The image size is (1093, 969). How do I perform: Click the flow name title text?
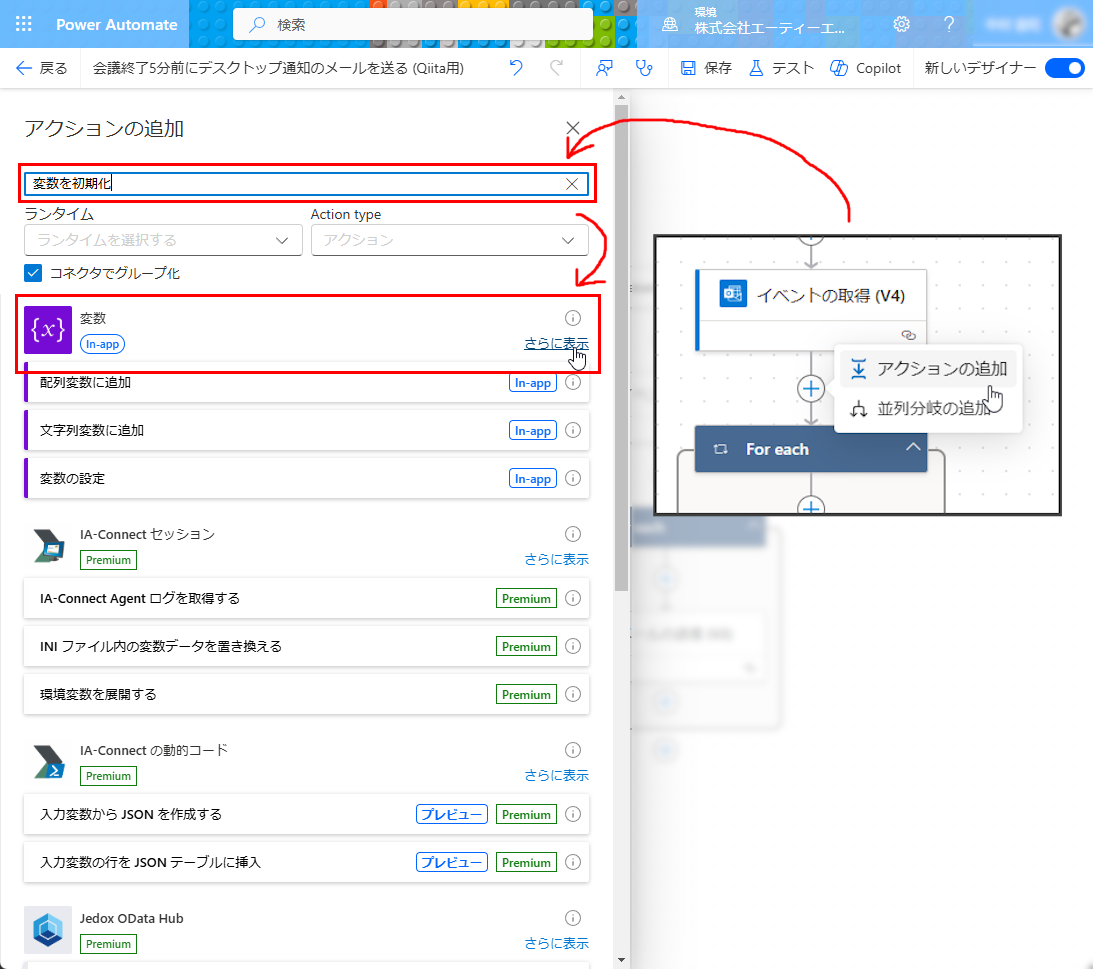pos(278,68)
